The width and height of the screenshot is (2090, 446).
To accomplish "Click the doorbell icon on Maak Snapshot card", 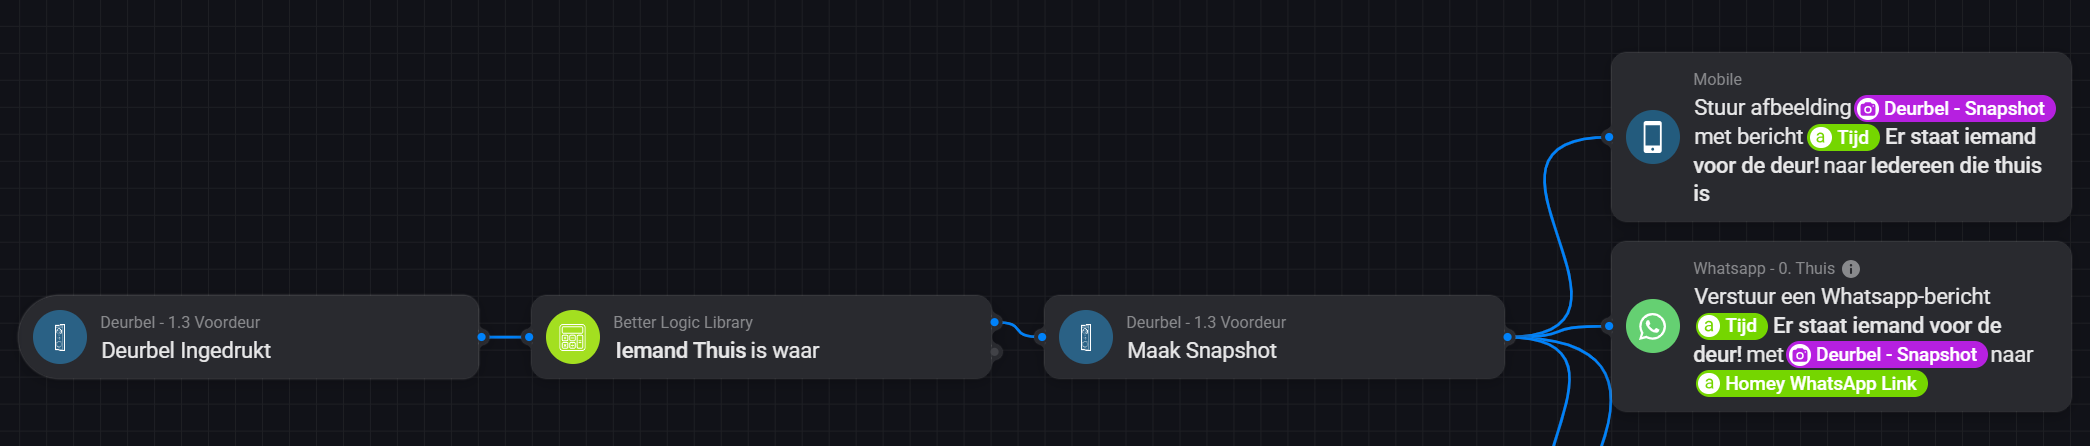I will [x=1086, y=337].
